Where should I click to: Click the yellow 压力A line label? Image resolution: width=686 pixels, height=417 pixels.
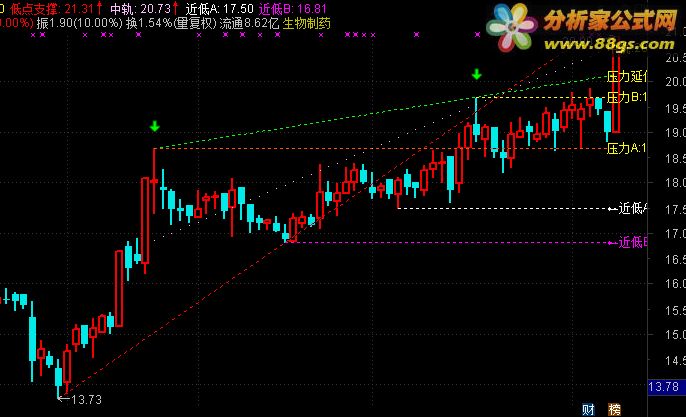coord(626,149)
